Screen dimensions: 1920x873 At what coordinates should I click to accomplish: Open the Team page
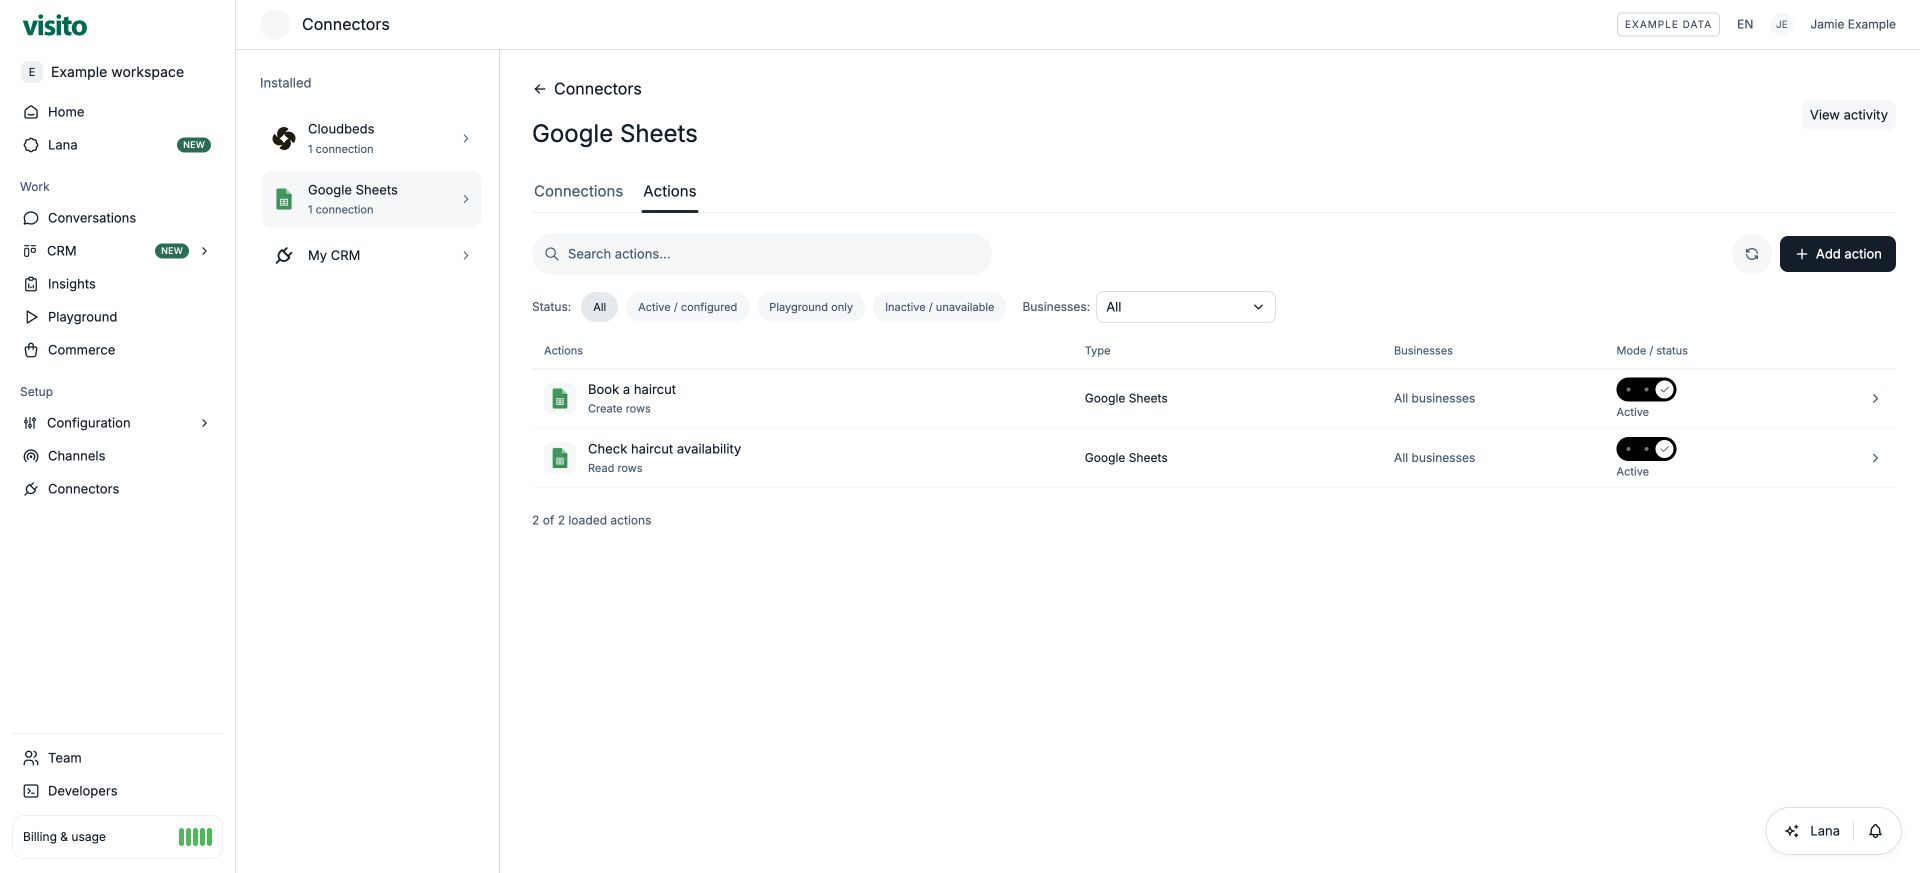point(117,758)
